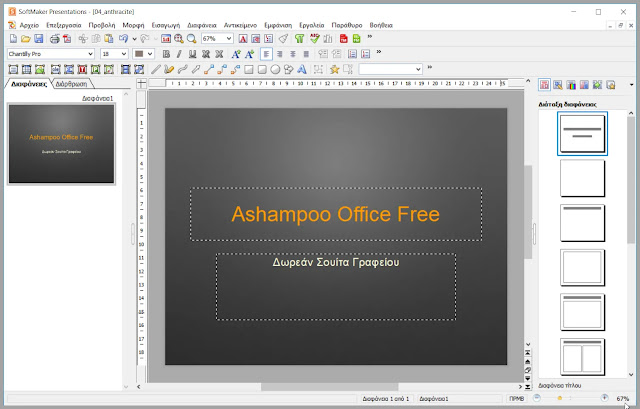
Task: Toggle formatting marks green pilcrow icon
Action: [x=300, y=39]
